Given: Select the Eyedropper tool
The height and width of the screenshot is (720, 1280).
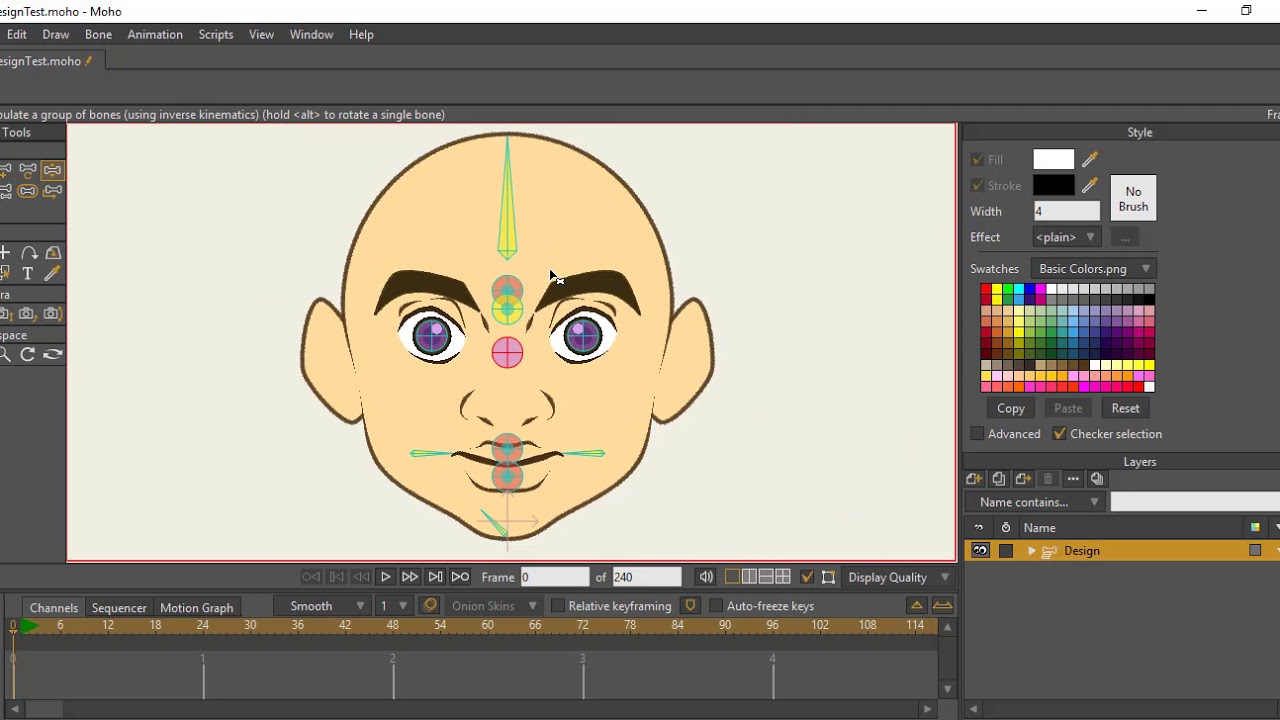Looking at the screenshot, I should (52, 273).
